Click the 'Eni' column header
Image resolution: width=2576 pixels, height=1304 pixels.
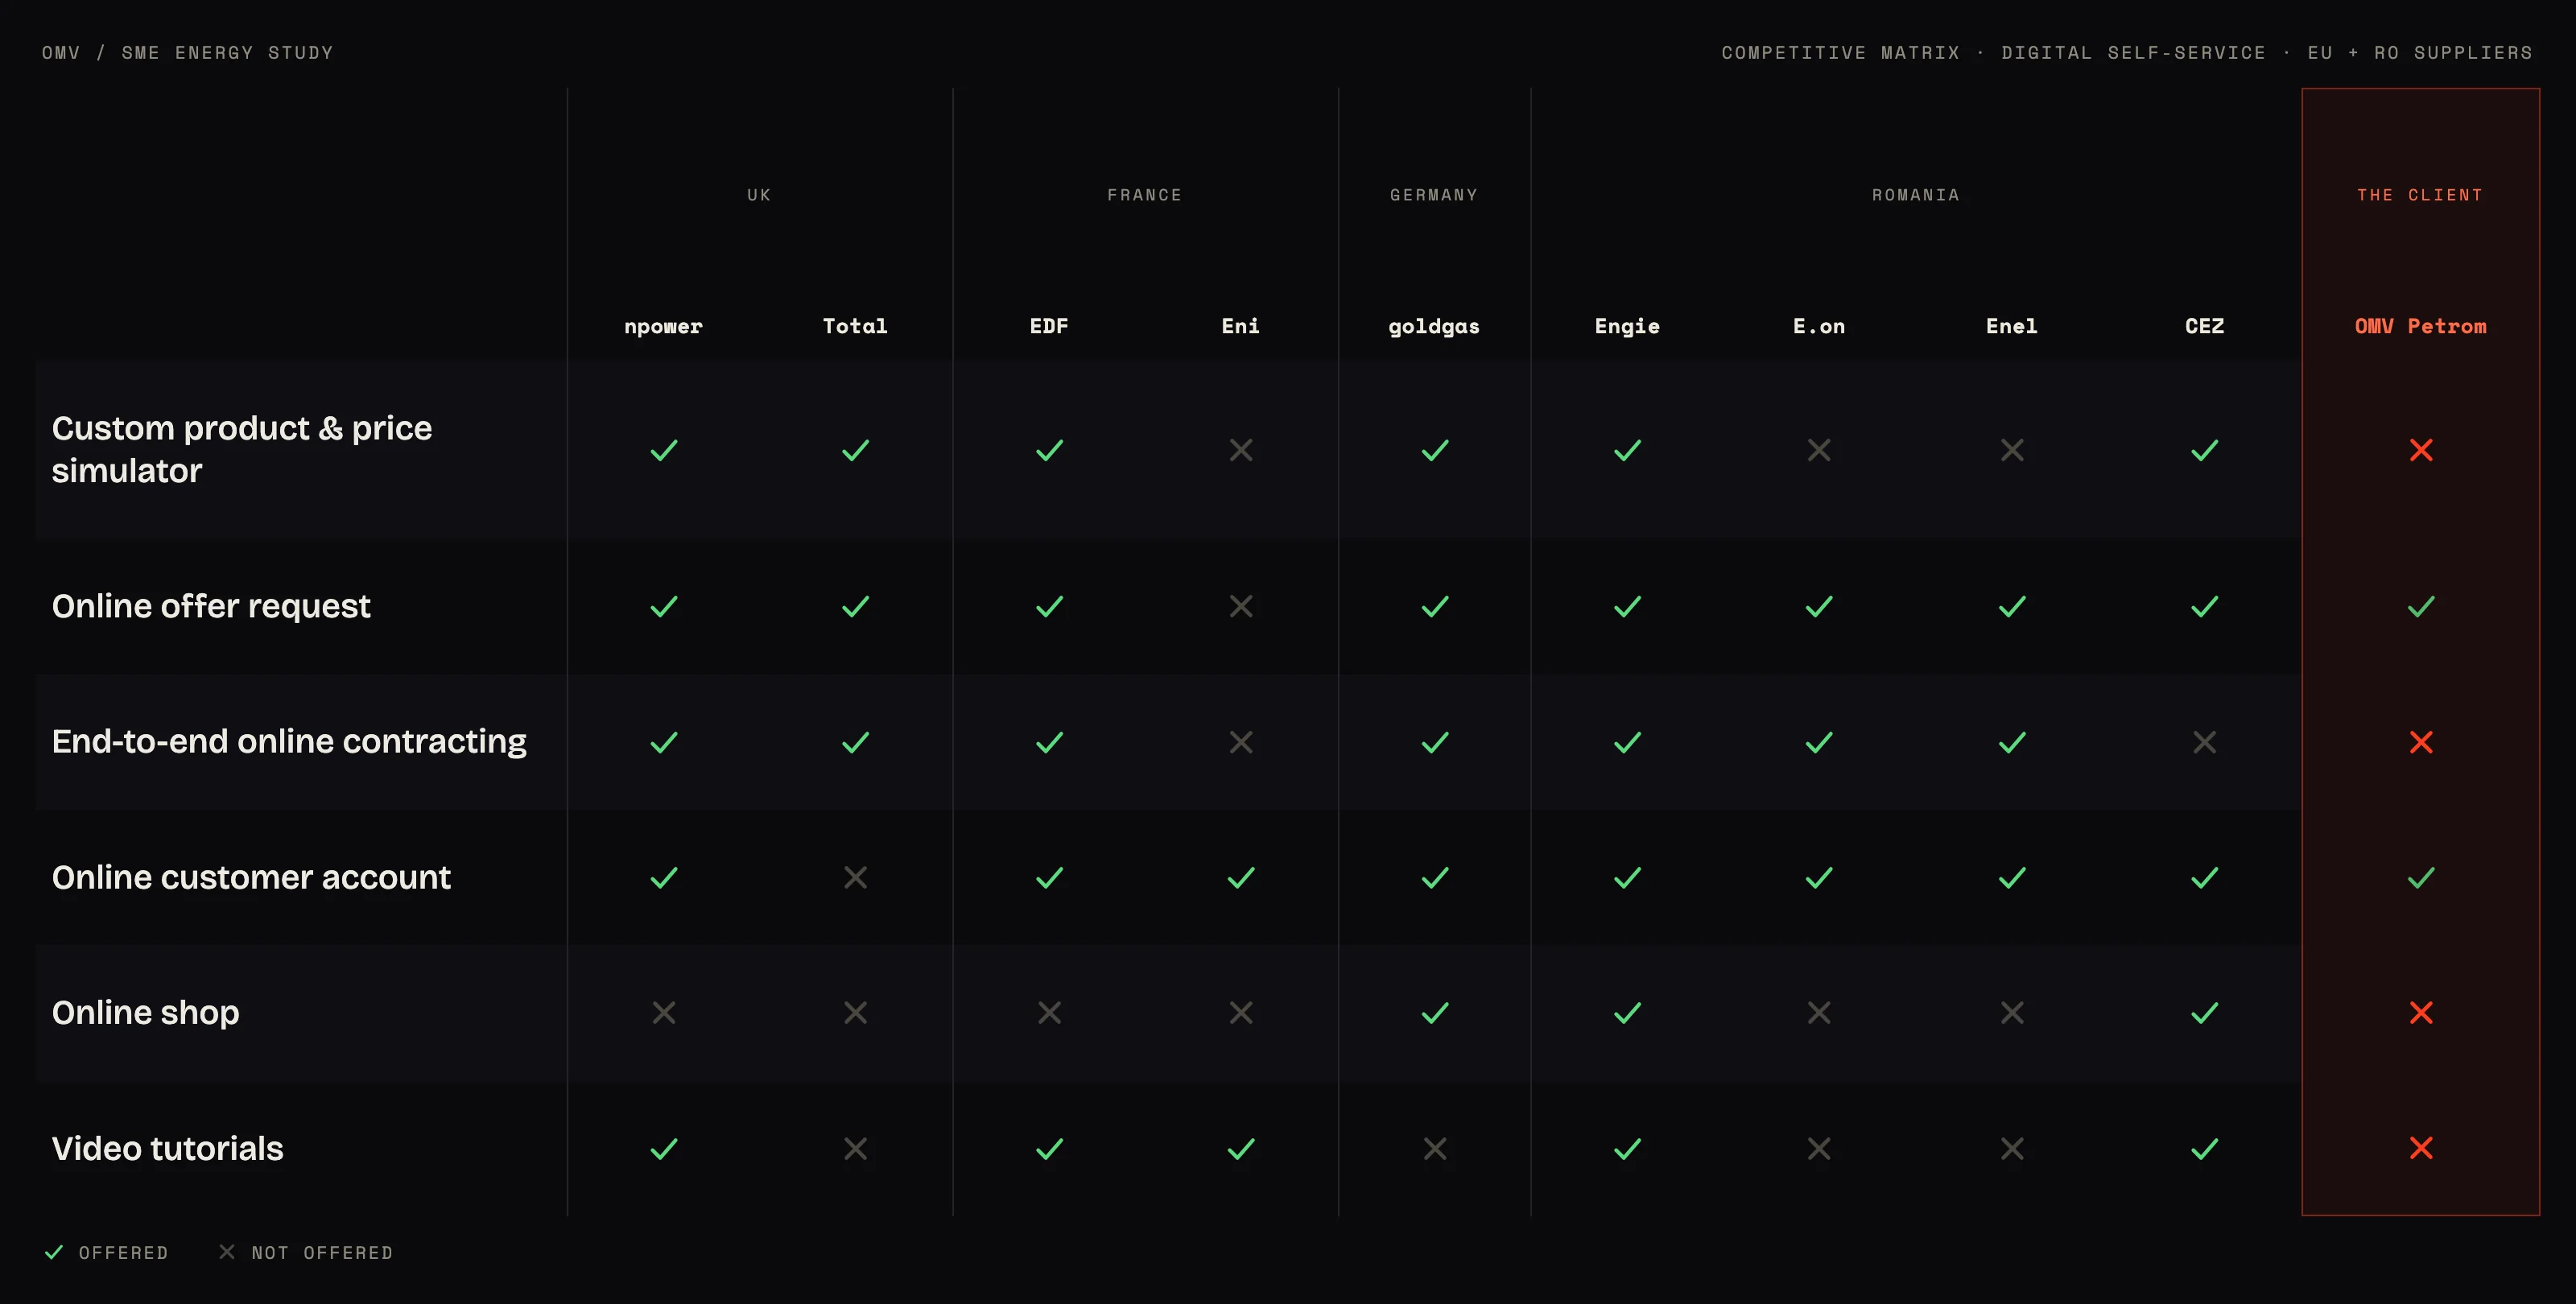pos(1241,326)
